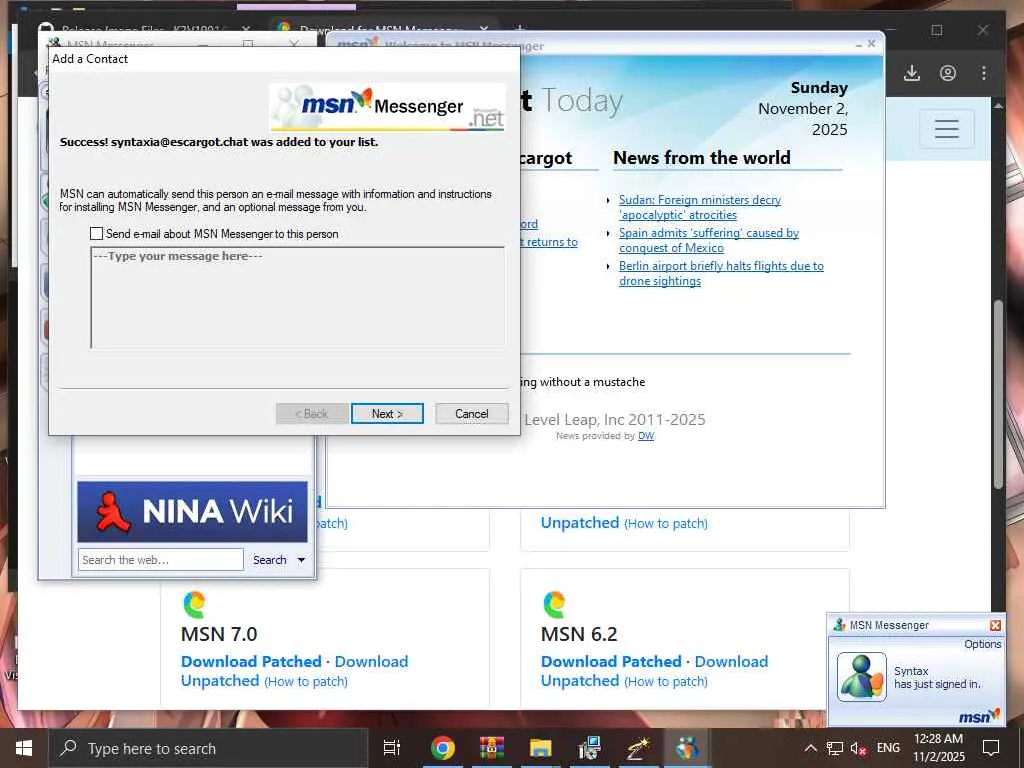1024x768 pixels.
Task: Close the MSN Today window
Action: tap(871, 44)
